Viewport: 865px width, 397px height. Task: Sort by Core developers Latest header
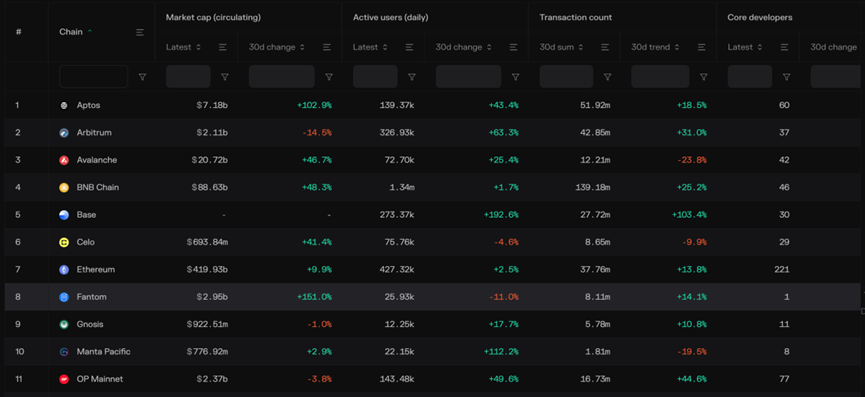point(745,47)
